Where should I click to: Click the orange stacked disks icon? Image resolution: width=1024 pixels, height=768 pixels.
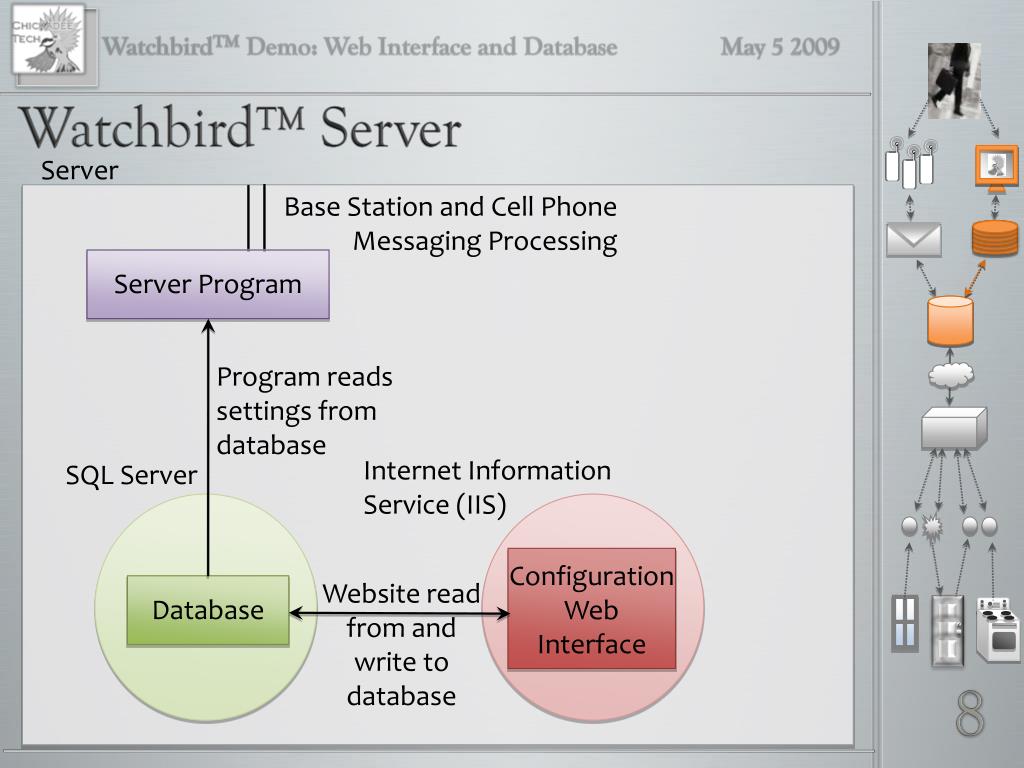coord(995,238)
